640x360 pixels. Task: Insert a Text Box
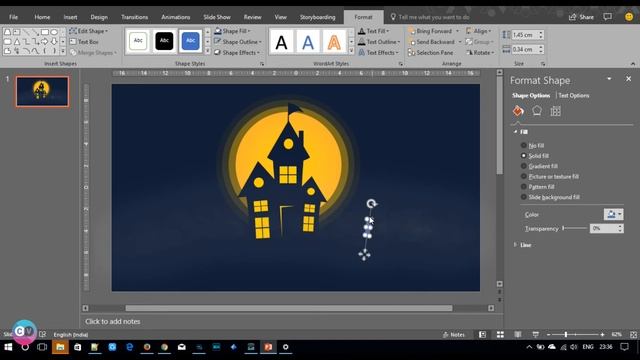coord(84,42)
